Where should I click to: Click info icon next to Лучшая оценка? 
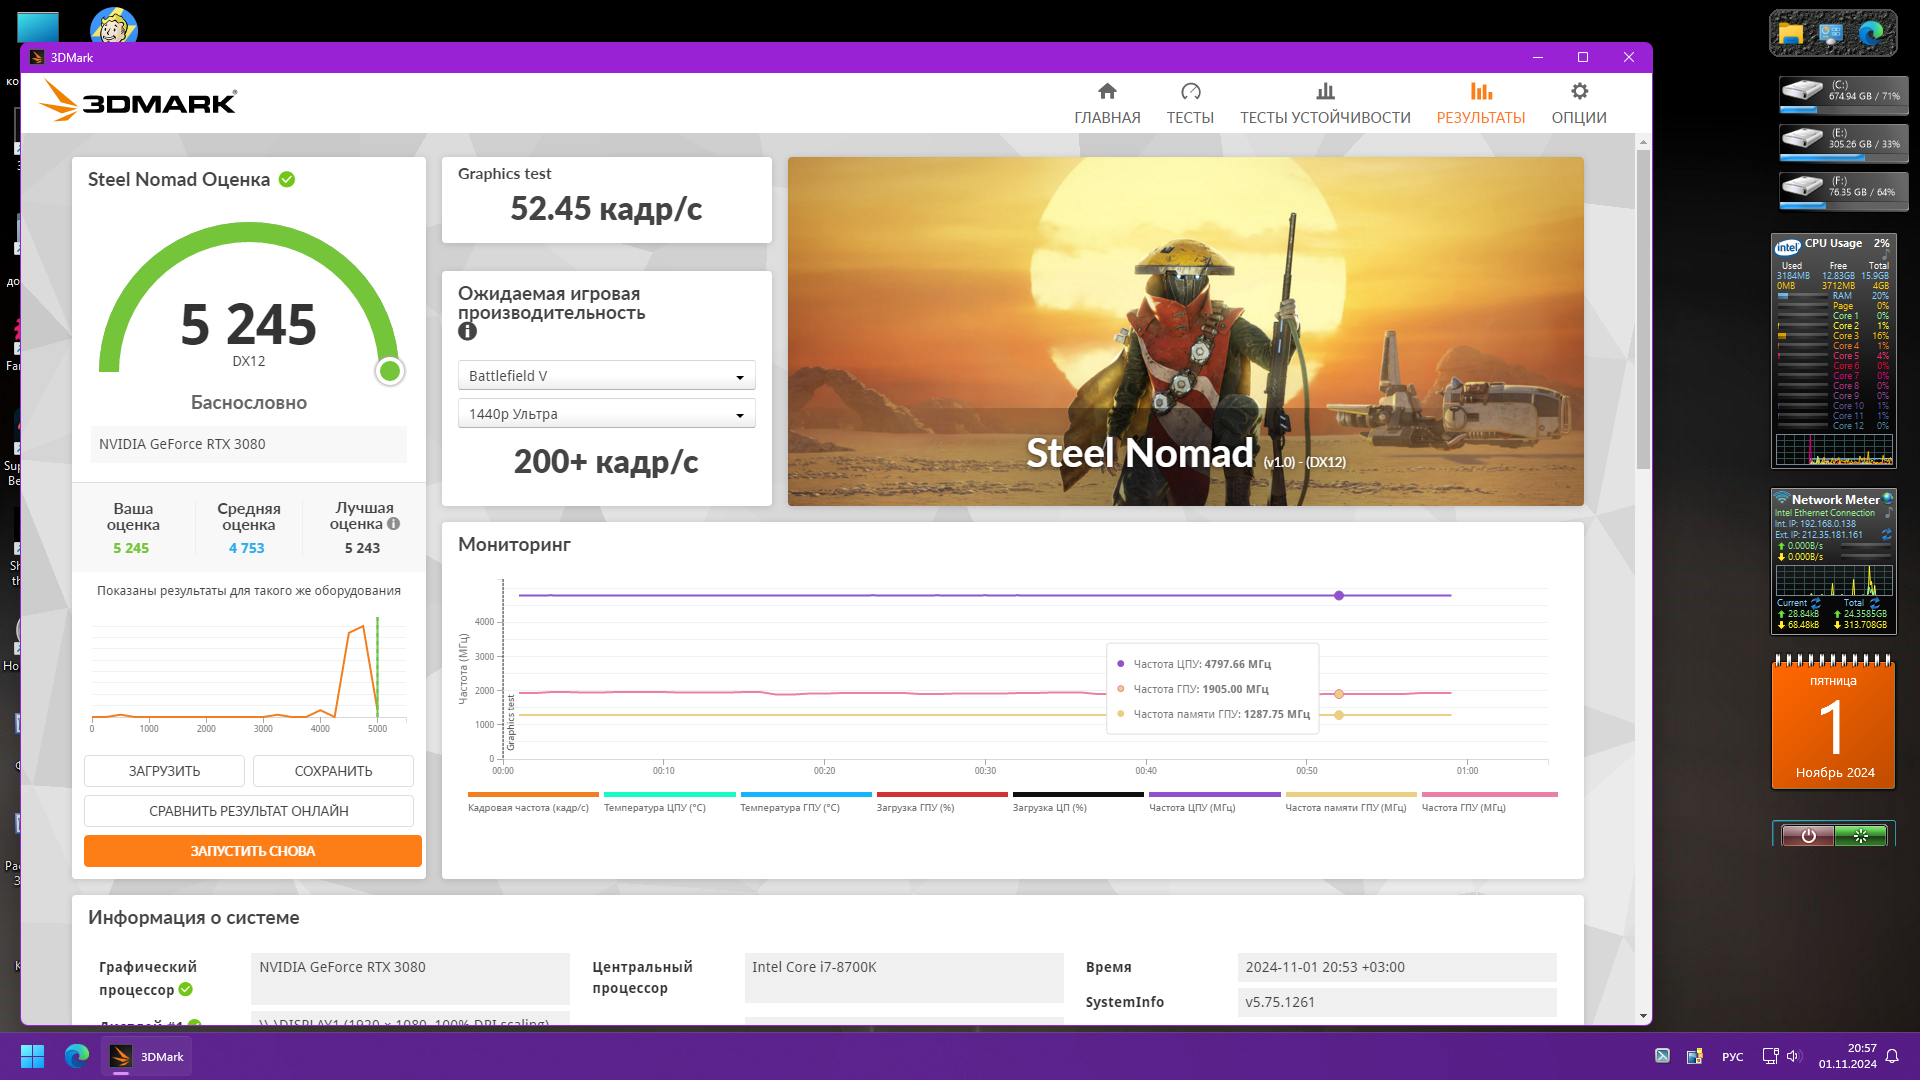point(394,524)
